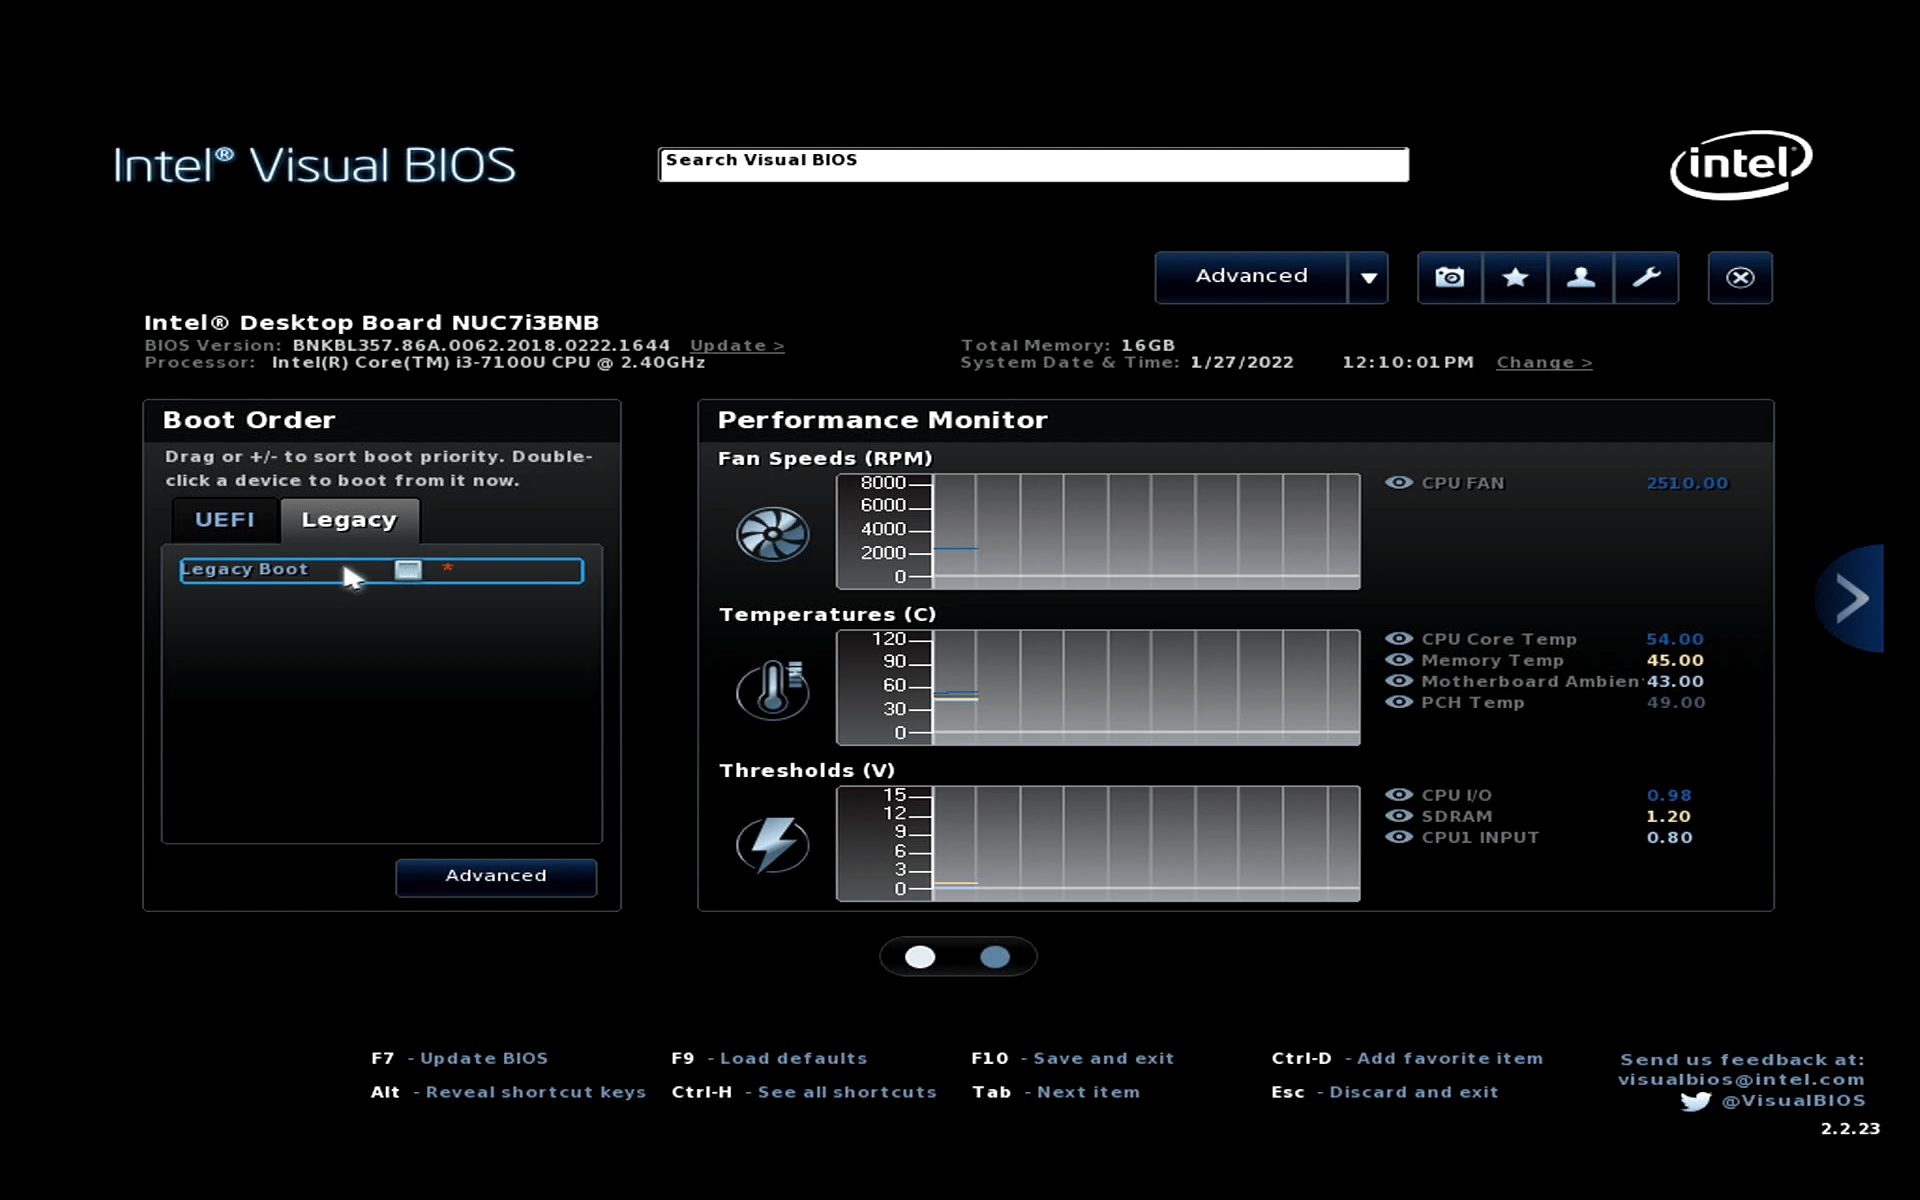Click F9 Load defaults shortcut
Screen dimensions: 1920x1200
tap(769, 1058)
